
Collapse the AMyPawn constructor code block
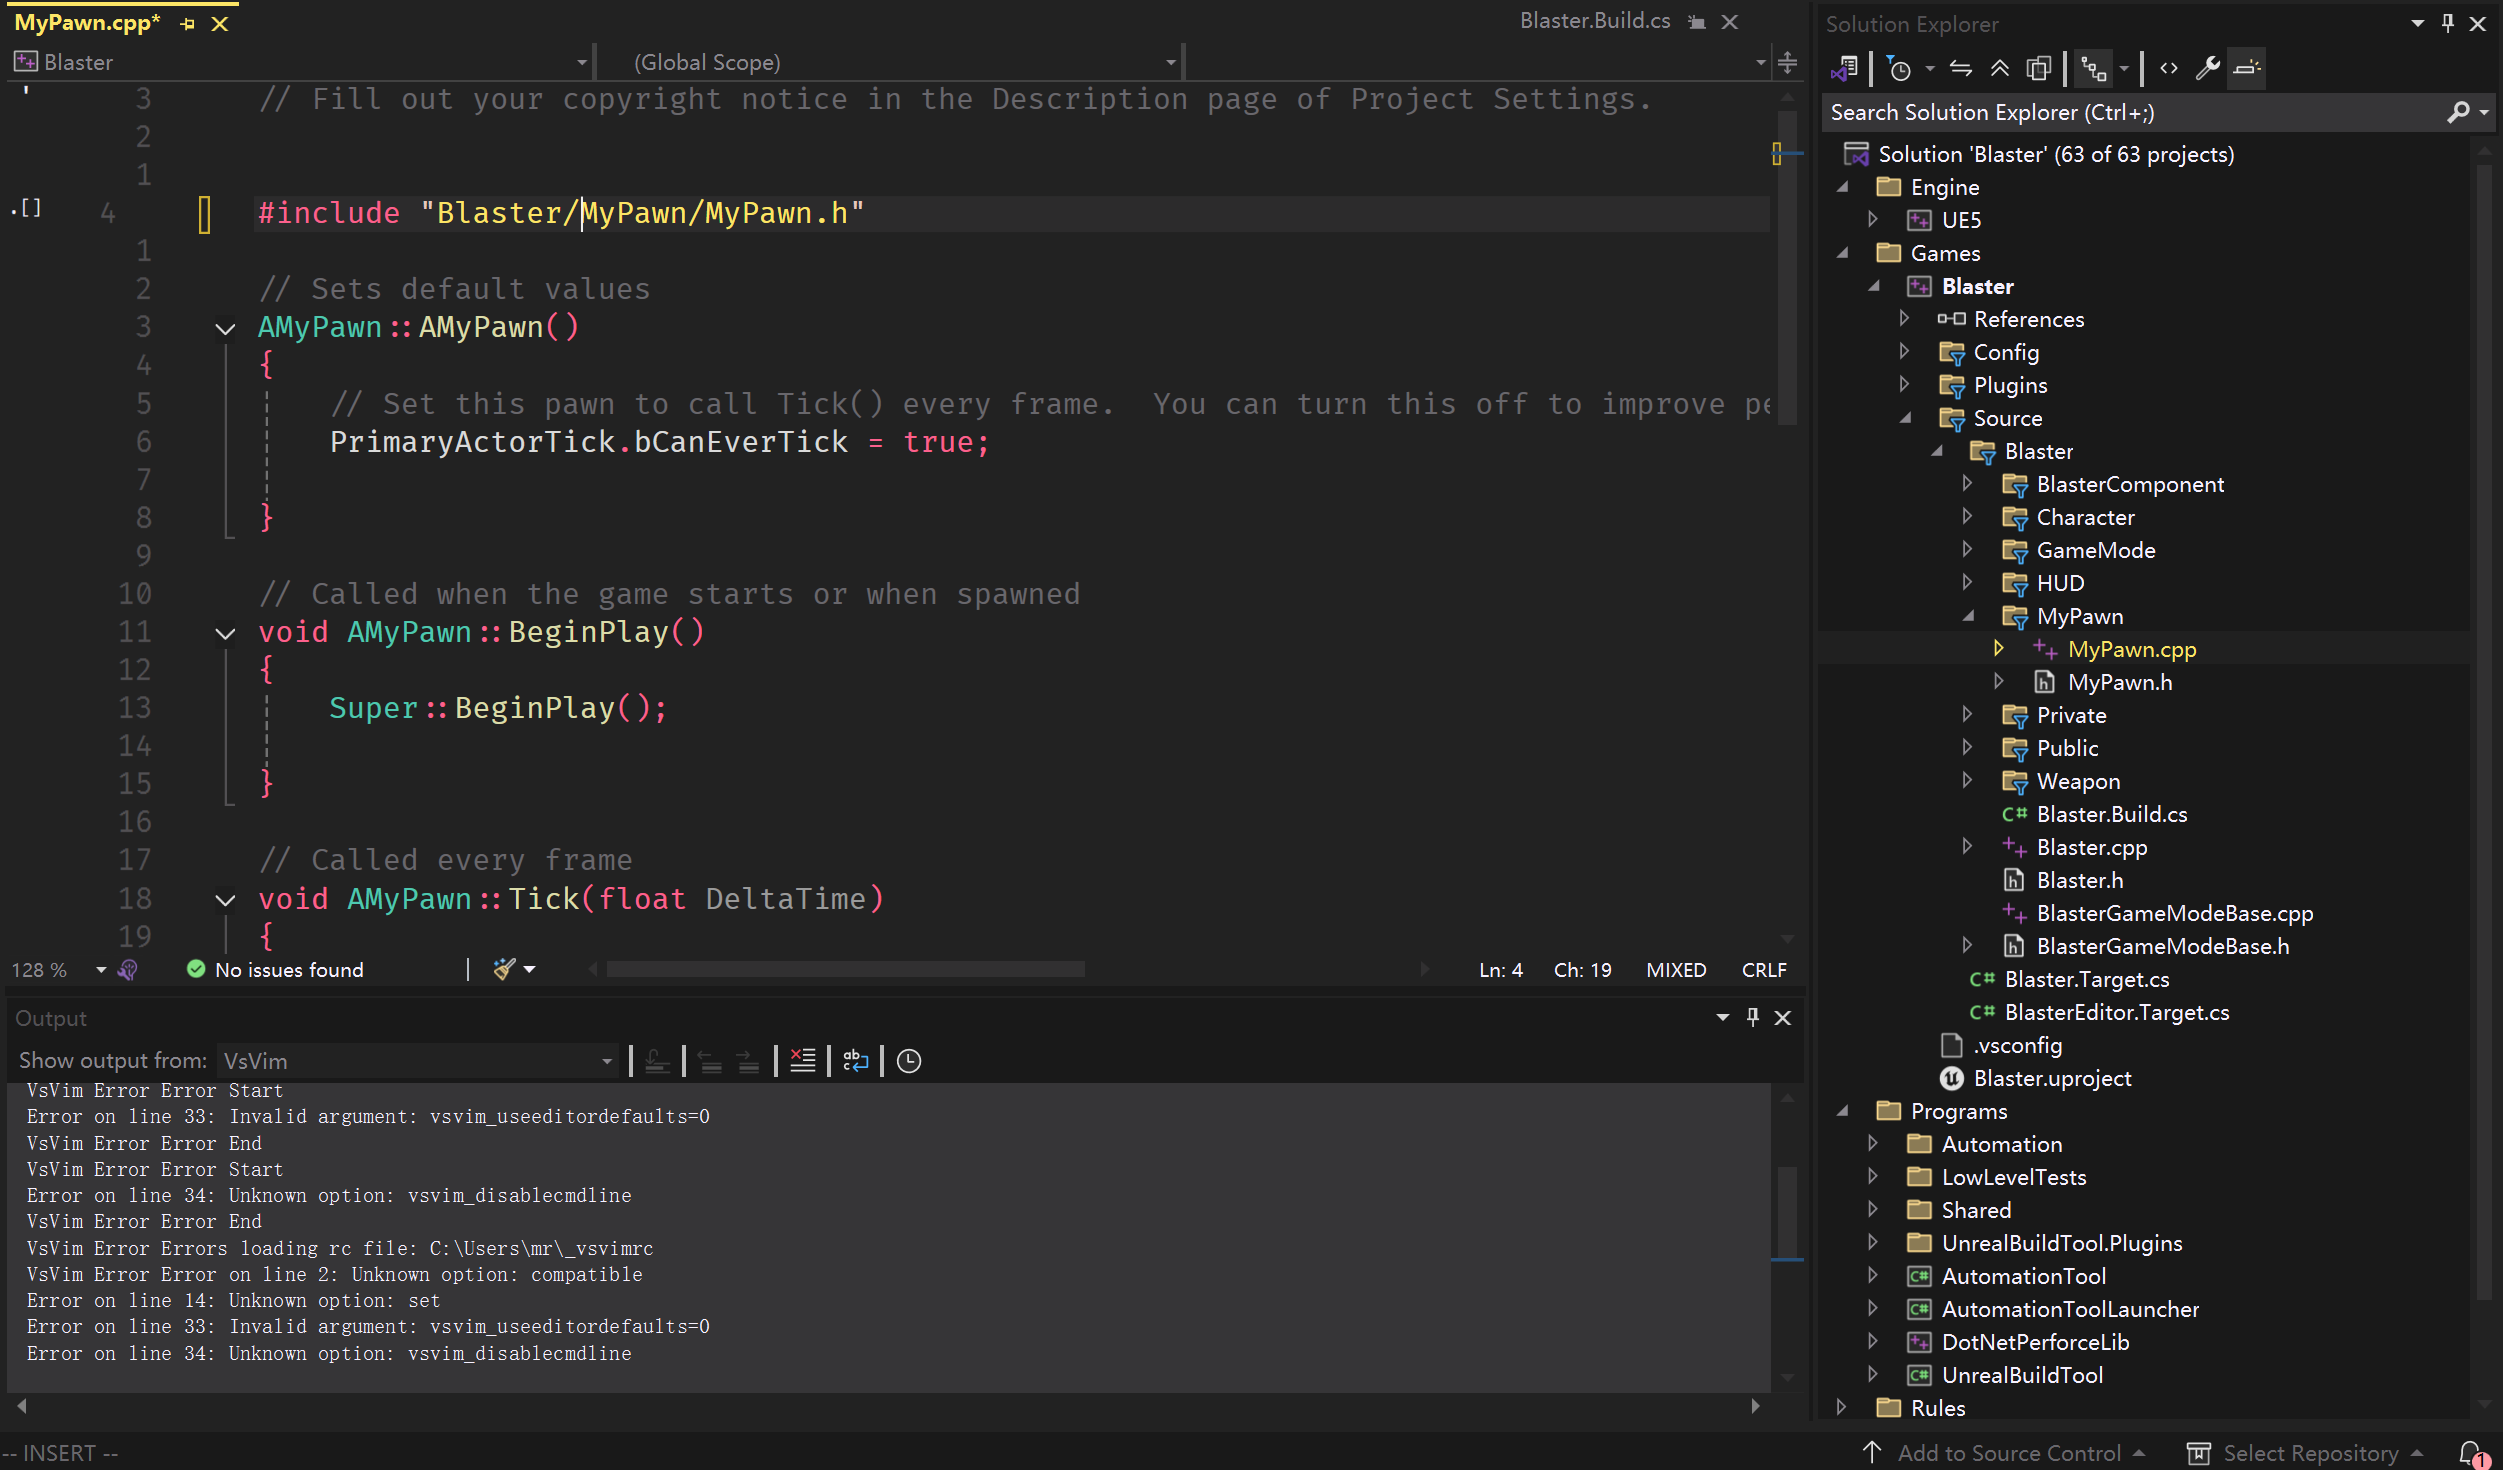click(226, 328)
